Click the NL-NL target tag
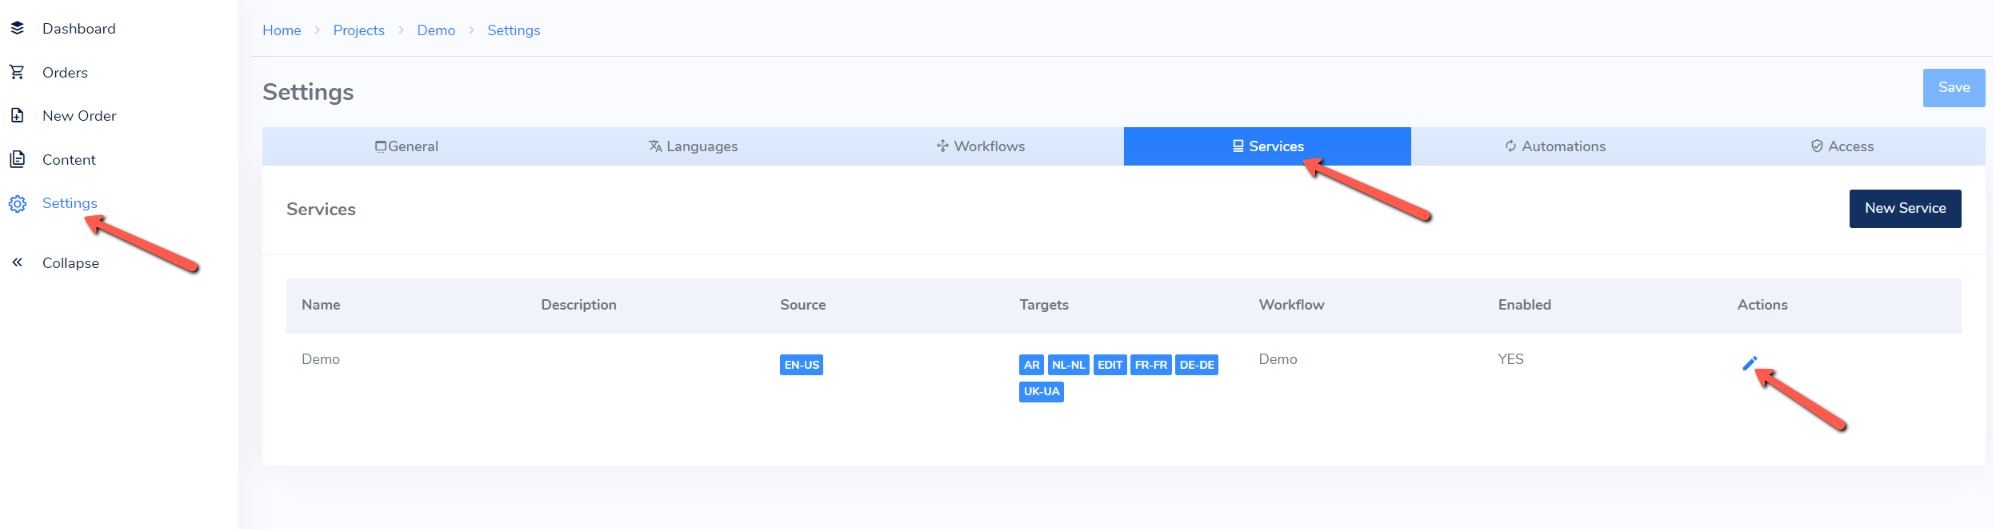1993x529 pixels. tap(1068, 365)
